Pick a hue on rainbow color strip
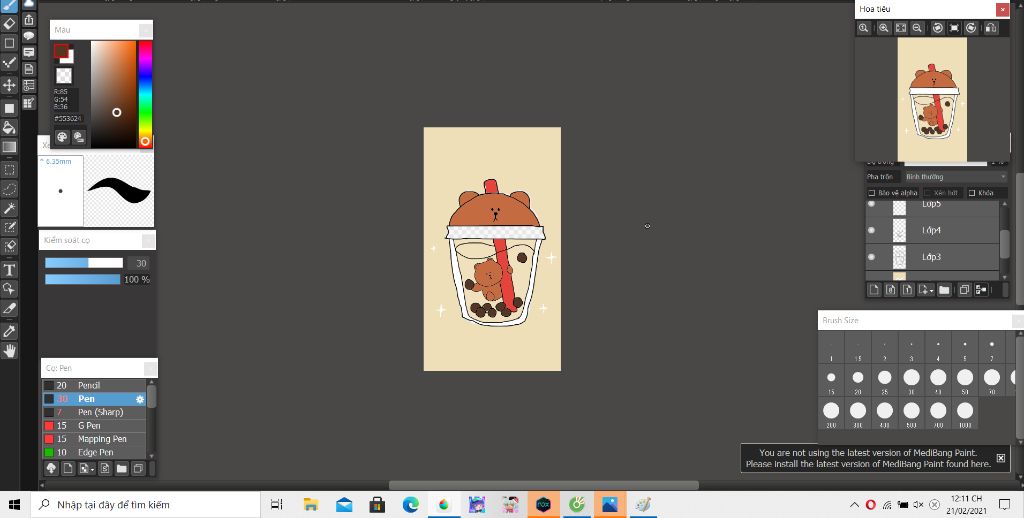The height and width of the screenshot is (518, 1024). 145,95
